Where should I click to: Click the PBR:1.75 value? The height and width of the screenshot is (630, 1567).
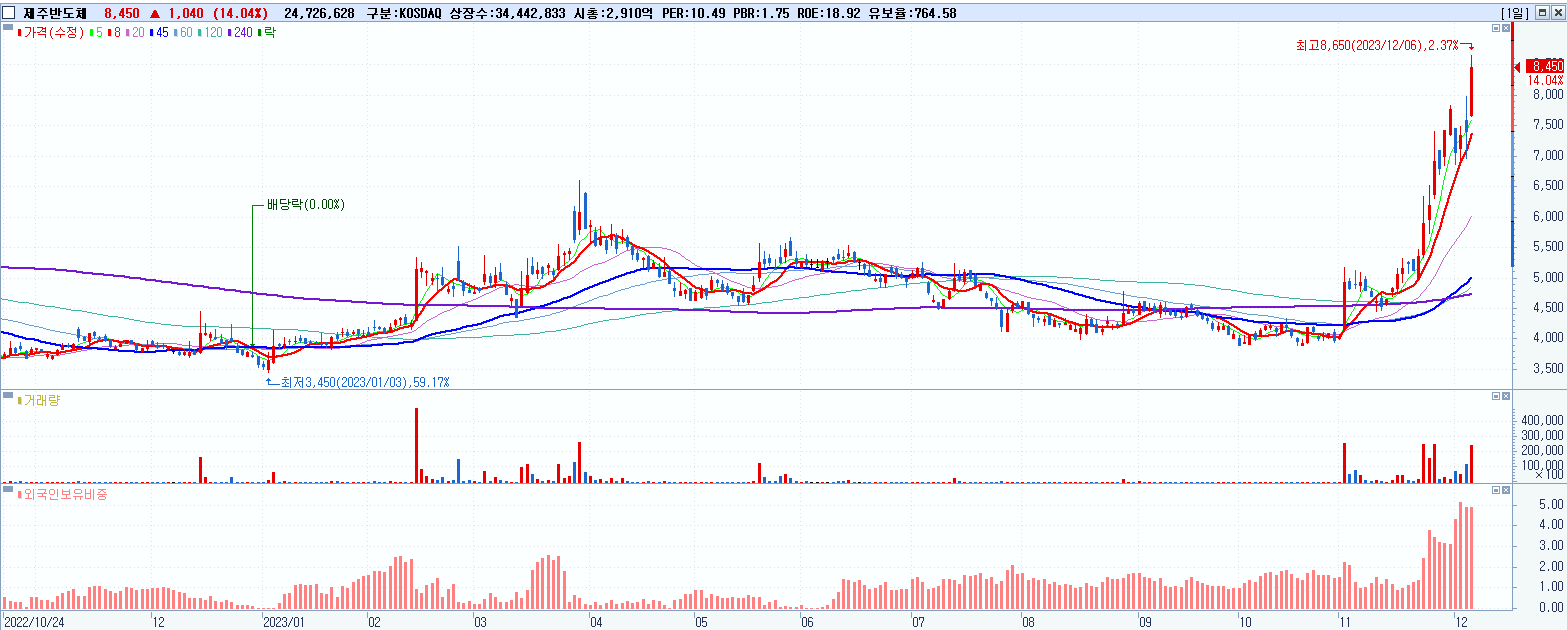[759, 13]
